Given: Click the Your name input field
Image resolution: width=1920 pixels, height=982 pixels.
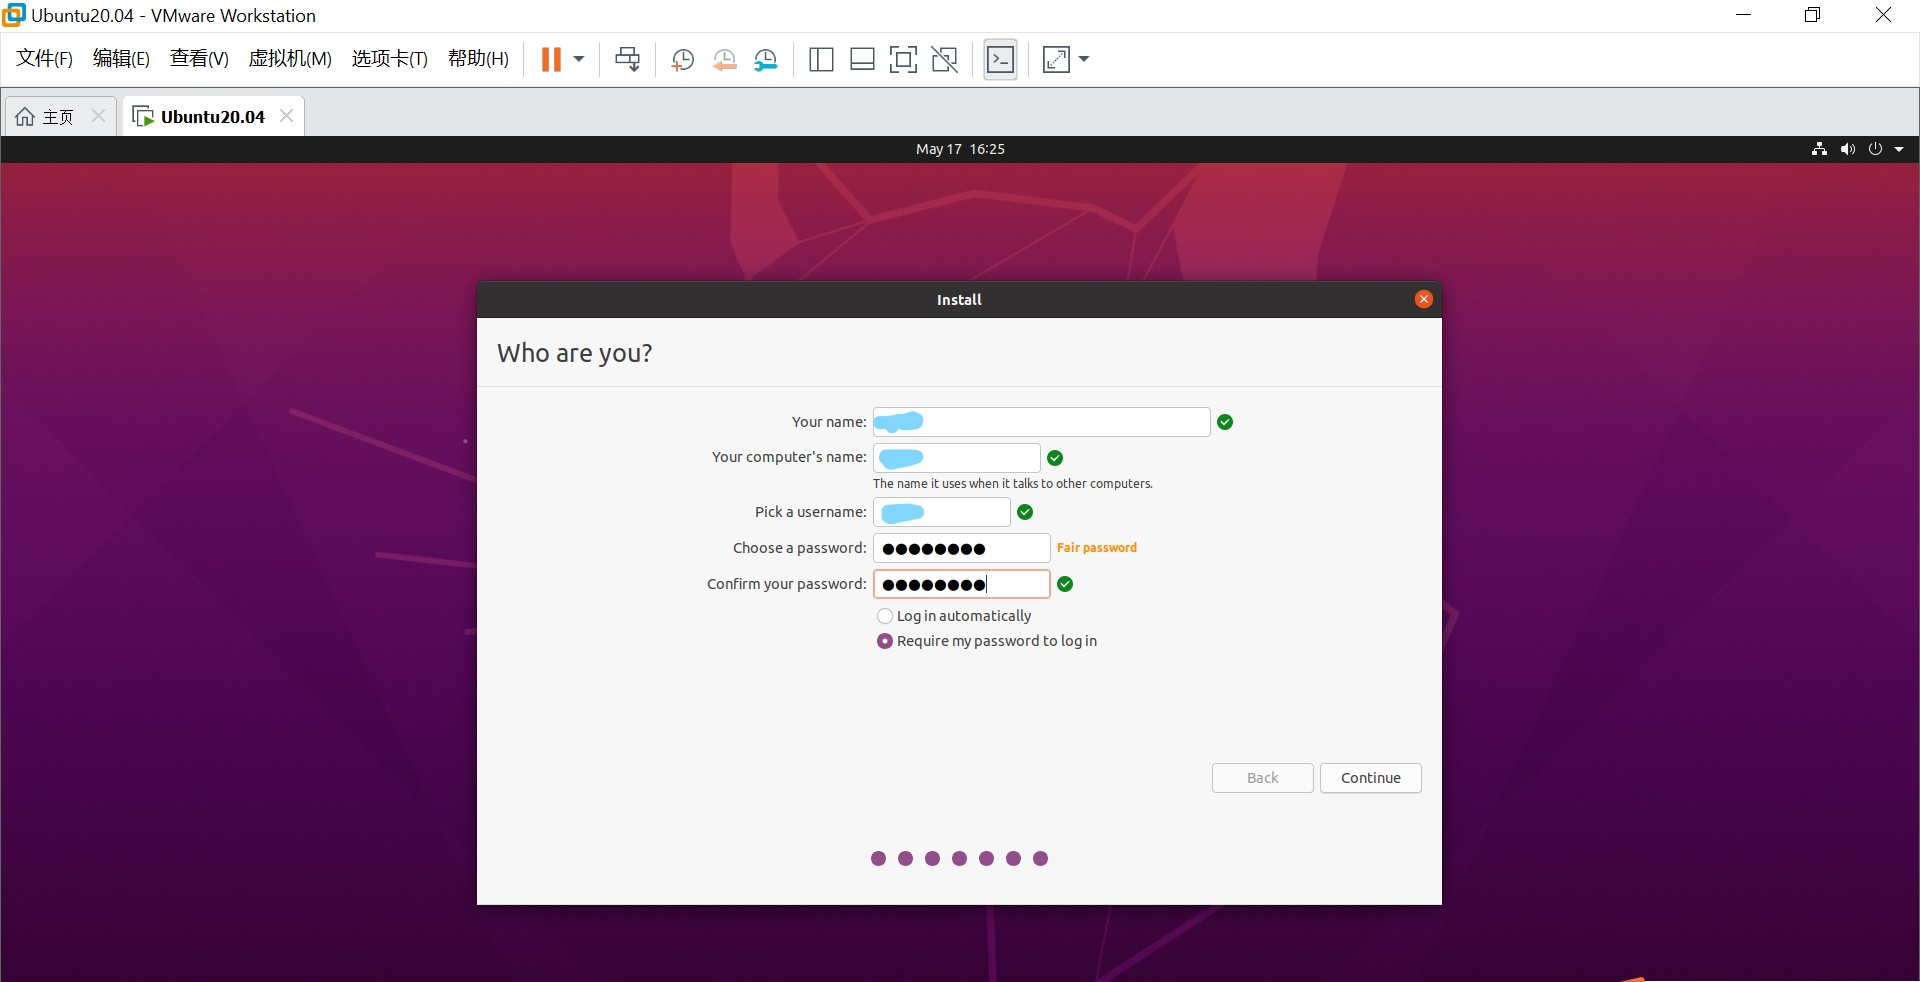Looking at the screenshot, I should tap(1041, 422).
